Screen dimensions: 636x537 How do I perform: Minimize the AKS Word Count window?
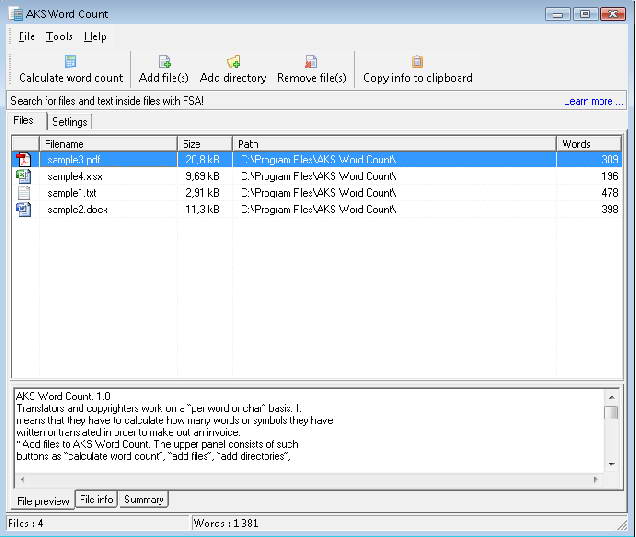coord(558,15)
